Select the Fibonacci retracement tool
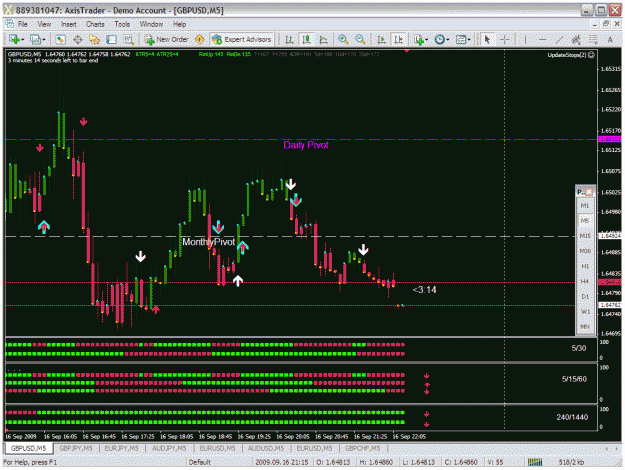This screenshot has height=470, width=625. coord(593,39)
